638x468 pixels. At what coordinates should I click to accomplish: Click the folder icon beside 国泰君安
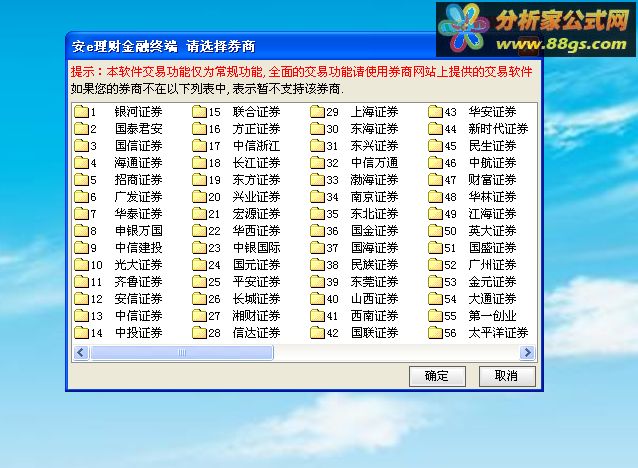81,129
